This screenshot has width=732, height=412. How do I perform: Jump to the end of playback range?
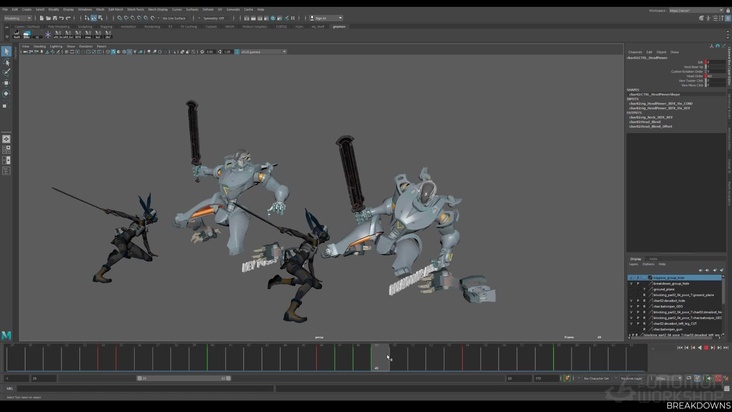725,347
